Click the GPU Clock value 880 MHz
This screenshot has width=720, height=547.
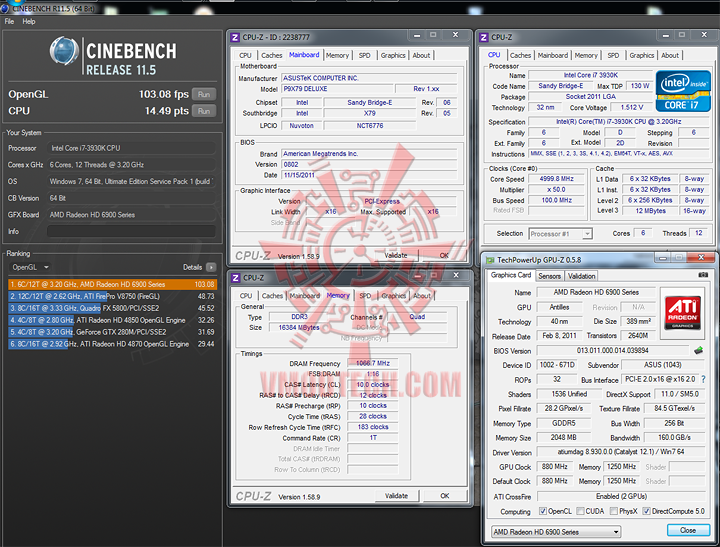click(x=554, y=467)
